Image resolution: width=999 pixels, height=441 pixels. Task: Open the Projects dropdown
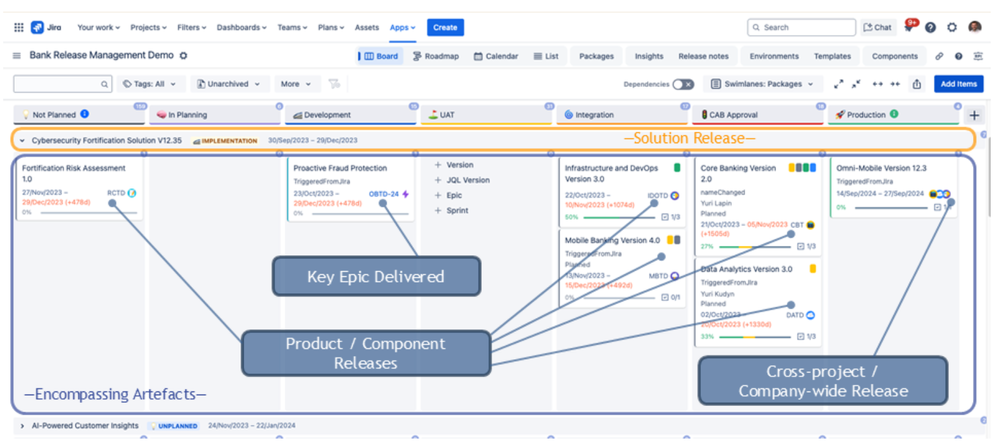pyautogui.click(x=148, y=27)
